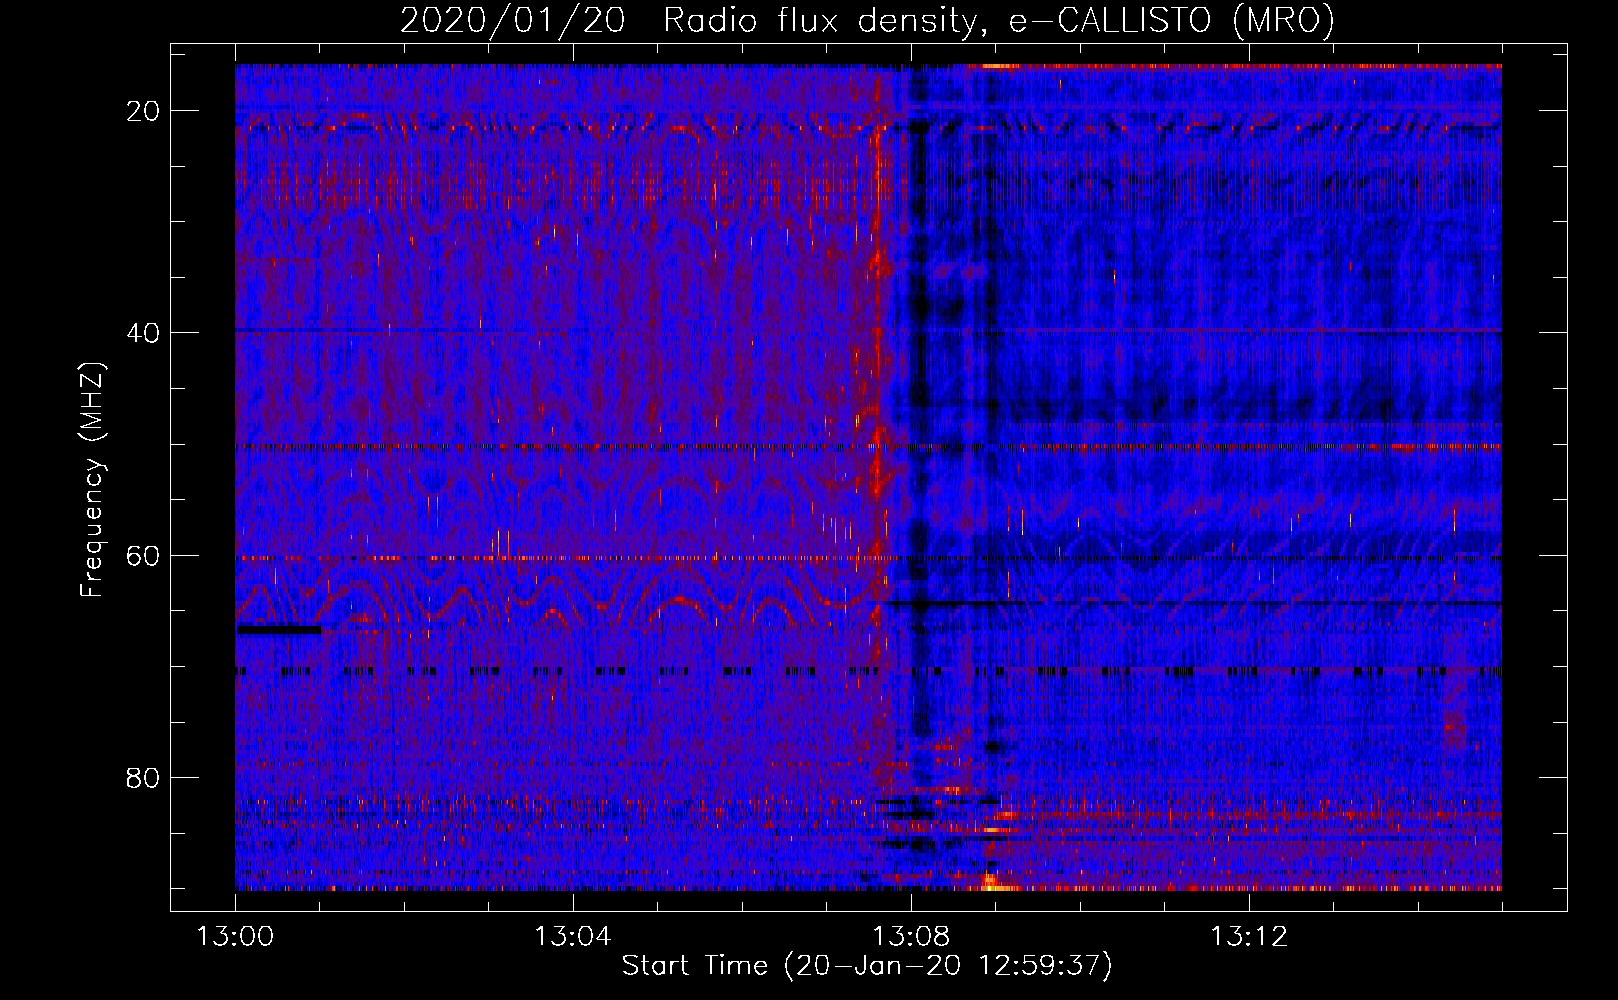Viewport: 1618px width, 1000px height.
Task: Click the '40' frequency tick label
Action: [x=143, y=333]
